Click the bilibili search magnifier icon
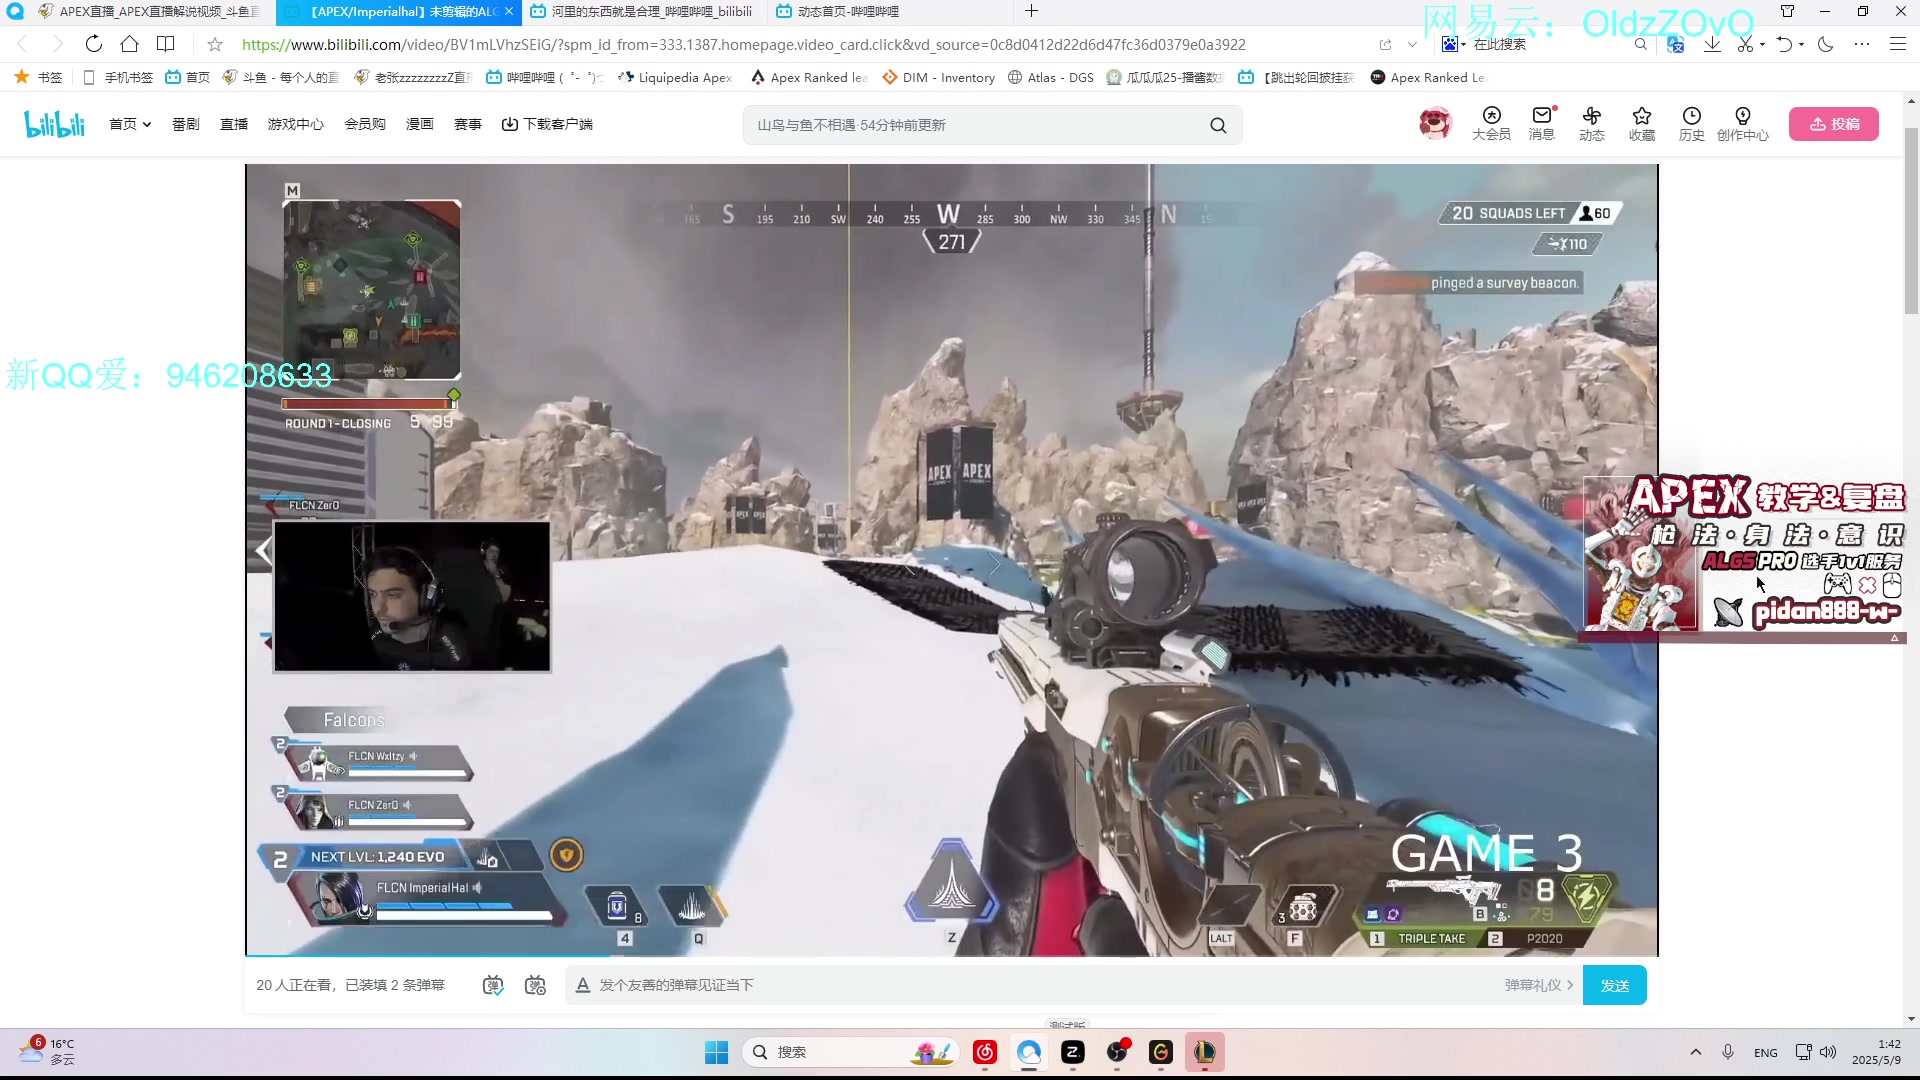 tap(1217, 125)
